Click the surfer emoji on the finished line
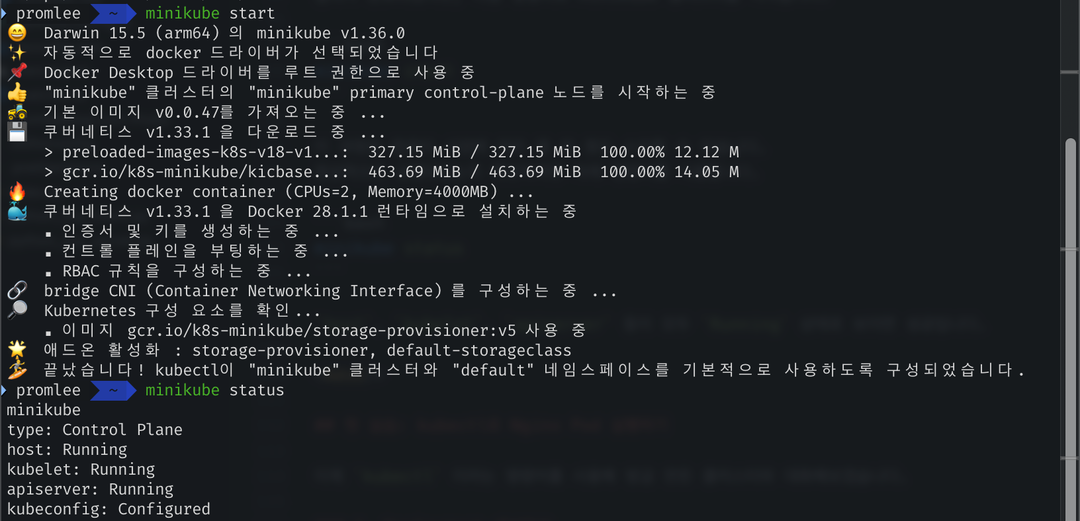 [x=16, y=370]
